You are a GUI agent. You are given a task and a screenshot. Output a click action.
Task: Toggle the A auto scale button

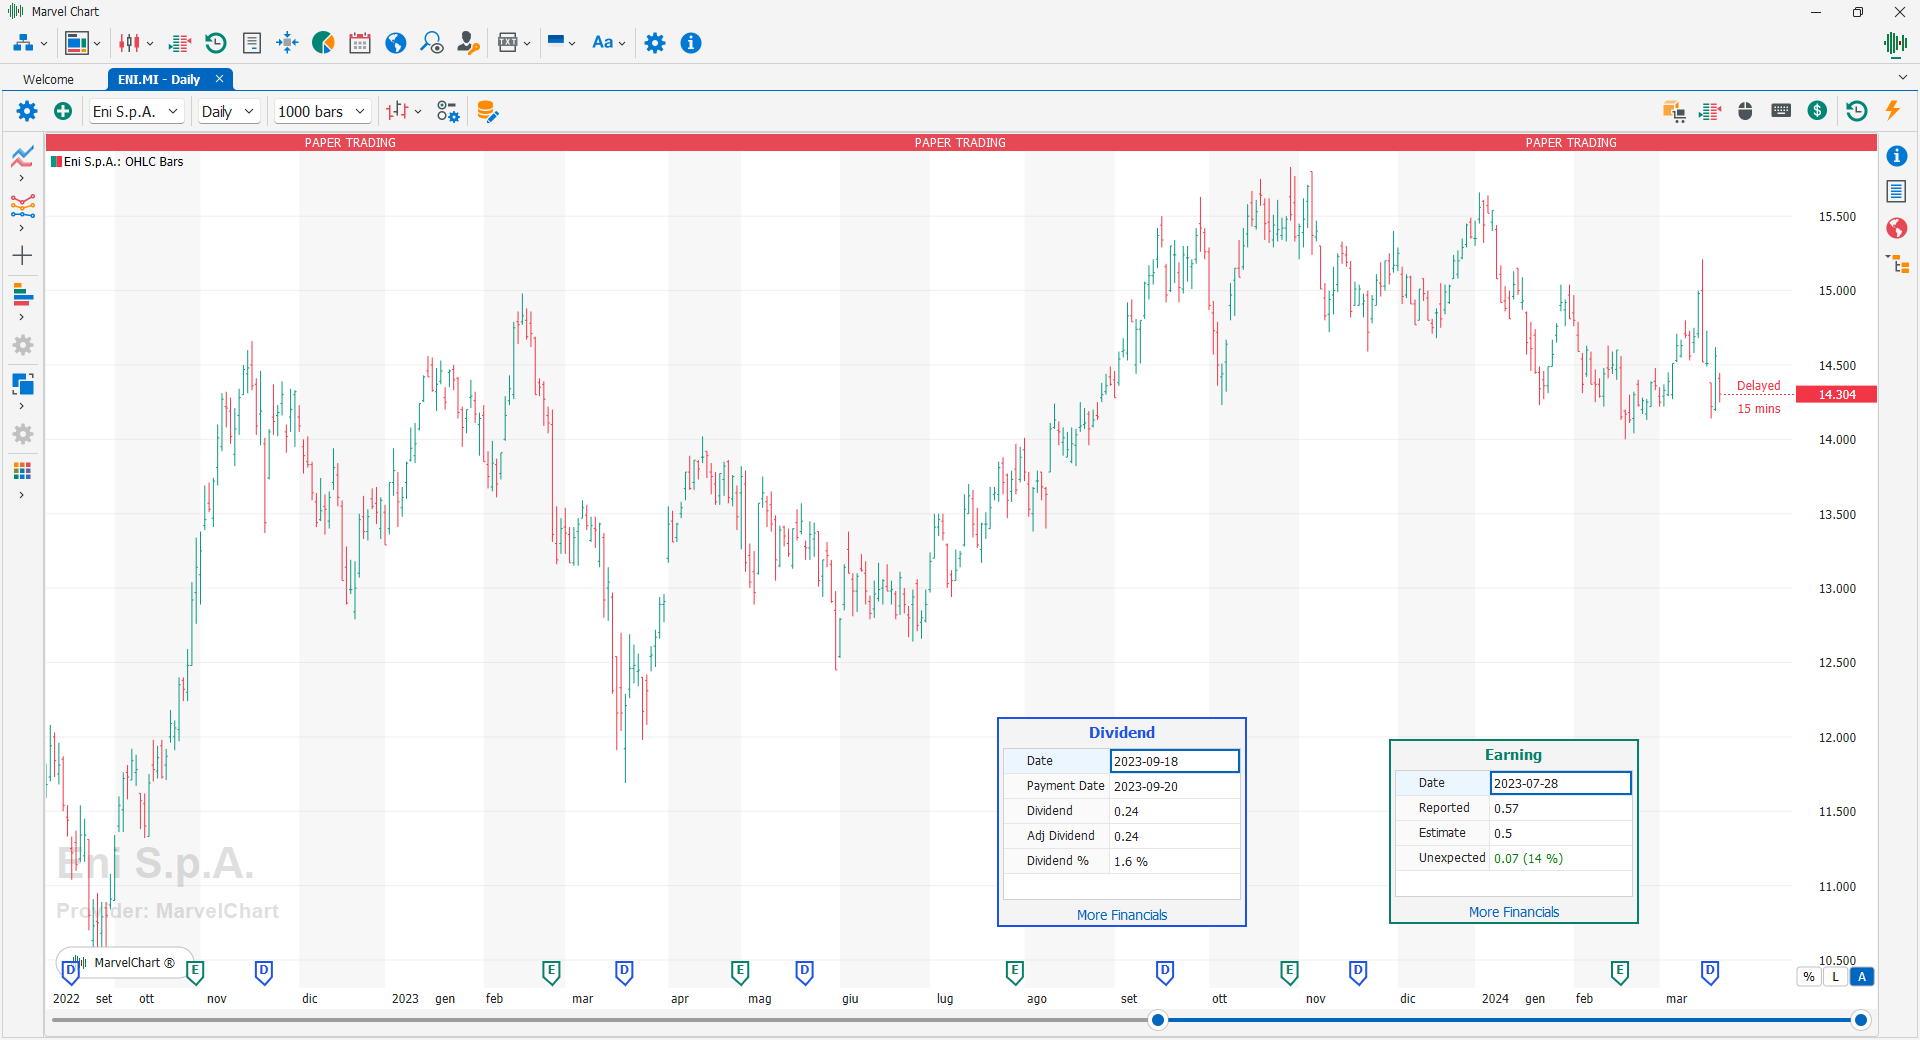coord(1862,977)
